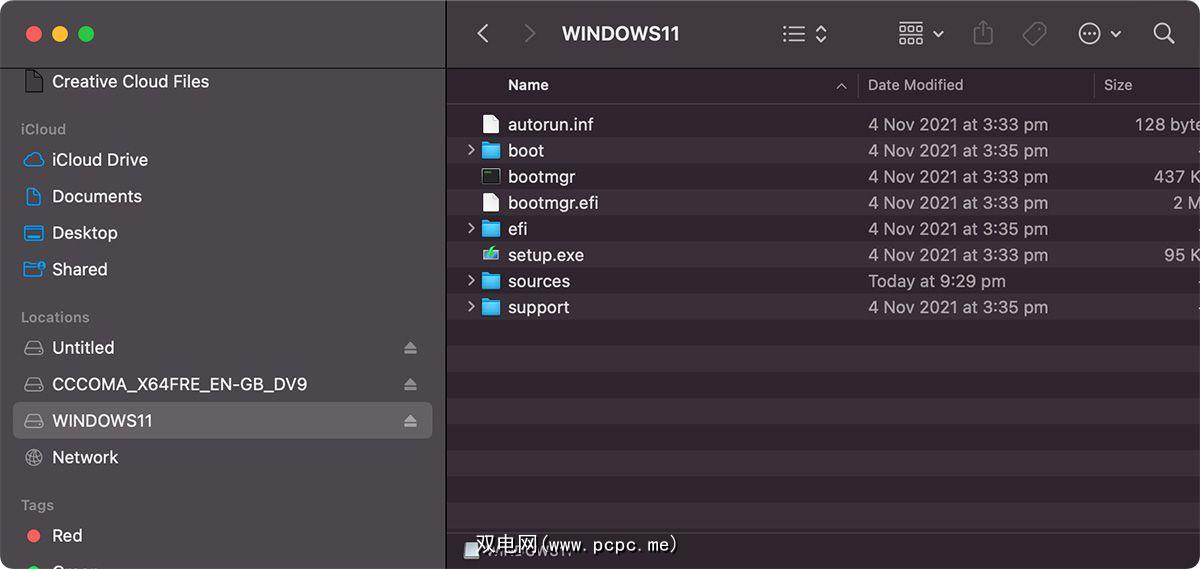Click the Share toolbar icon
Image resolution: width=1200 pixels, height=569 pixels.
click(x=983, y=34)
